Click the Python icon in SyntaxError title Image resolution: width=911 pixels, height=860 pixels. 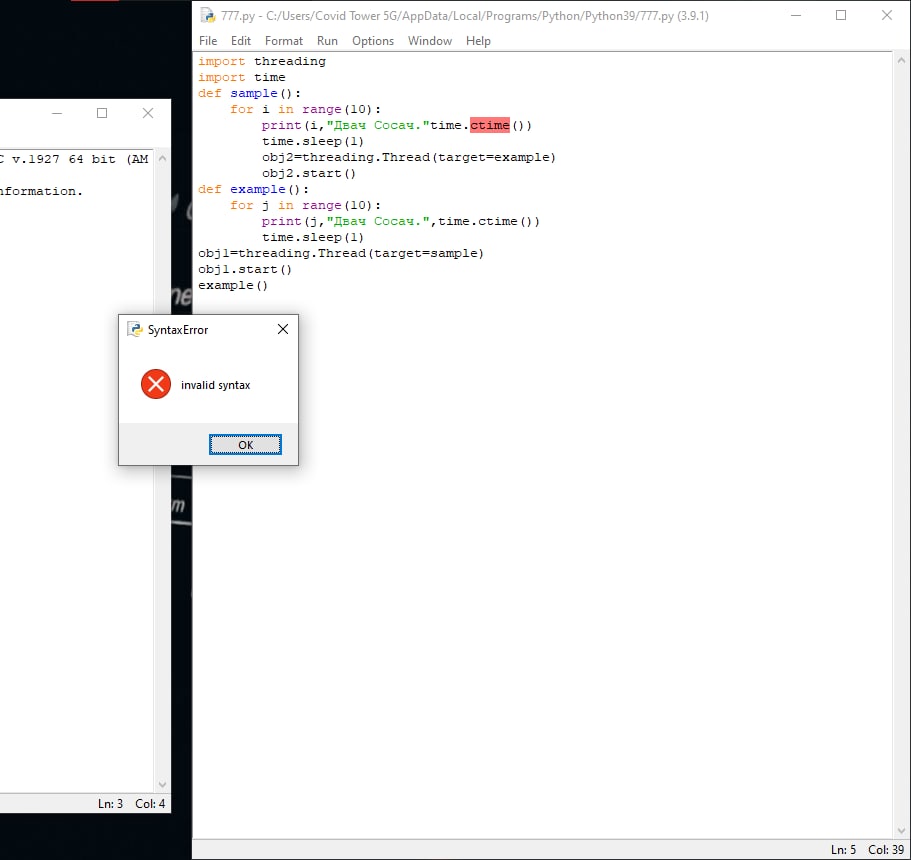point(135,329)
